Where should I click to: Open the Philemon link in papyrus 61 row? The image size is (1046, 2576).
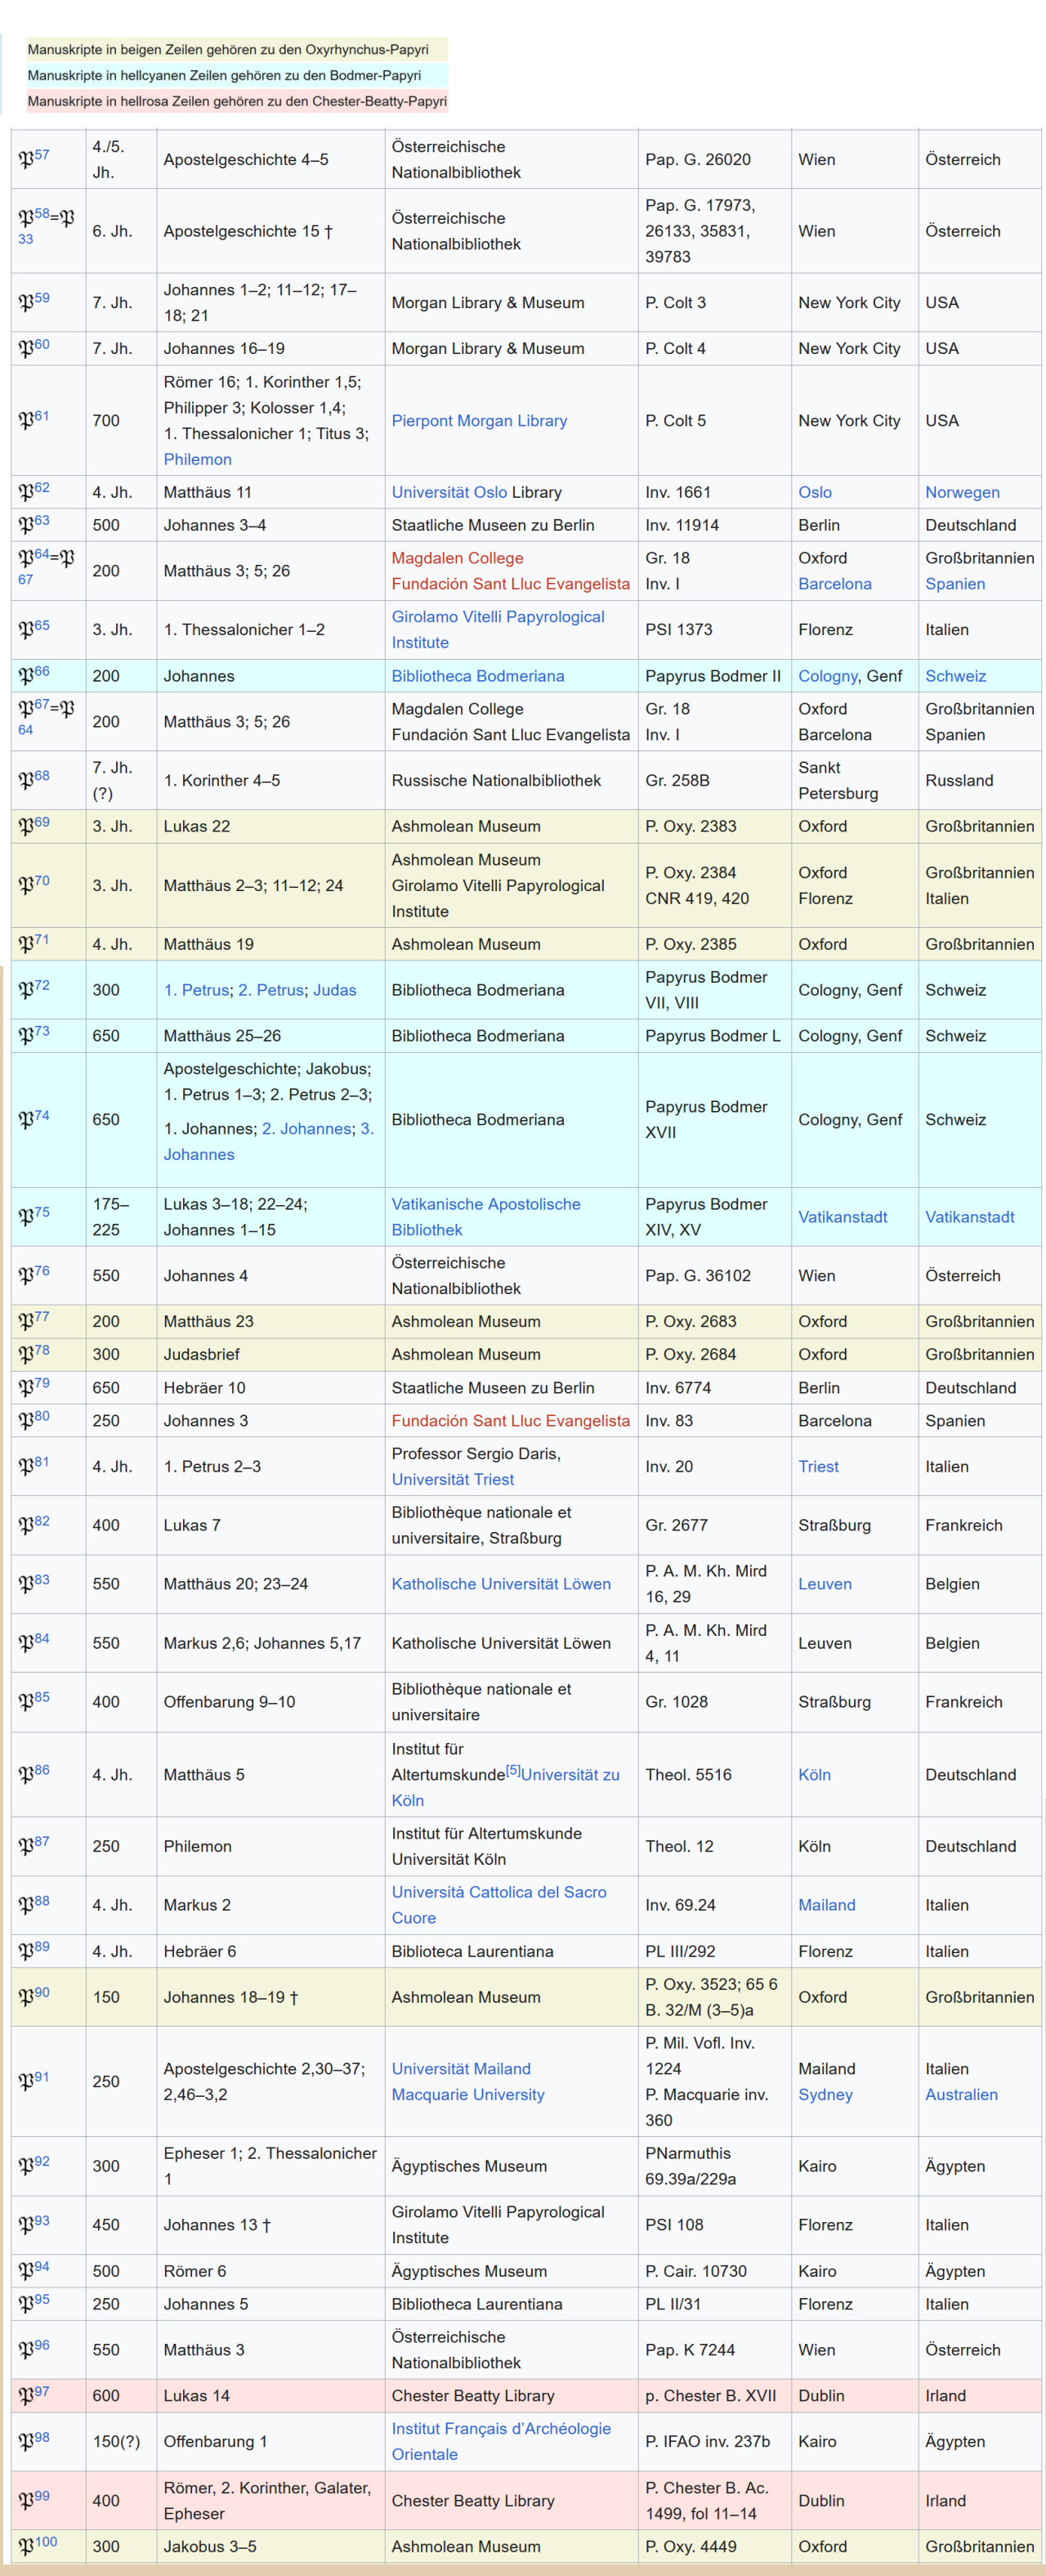point(197,459)
